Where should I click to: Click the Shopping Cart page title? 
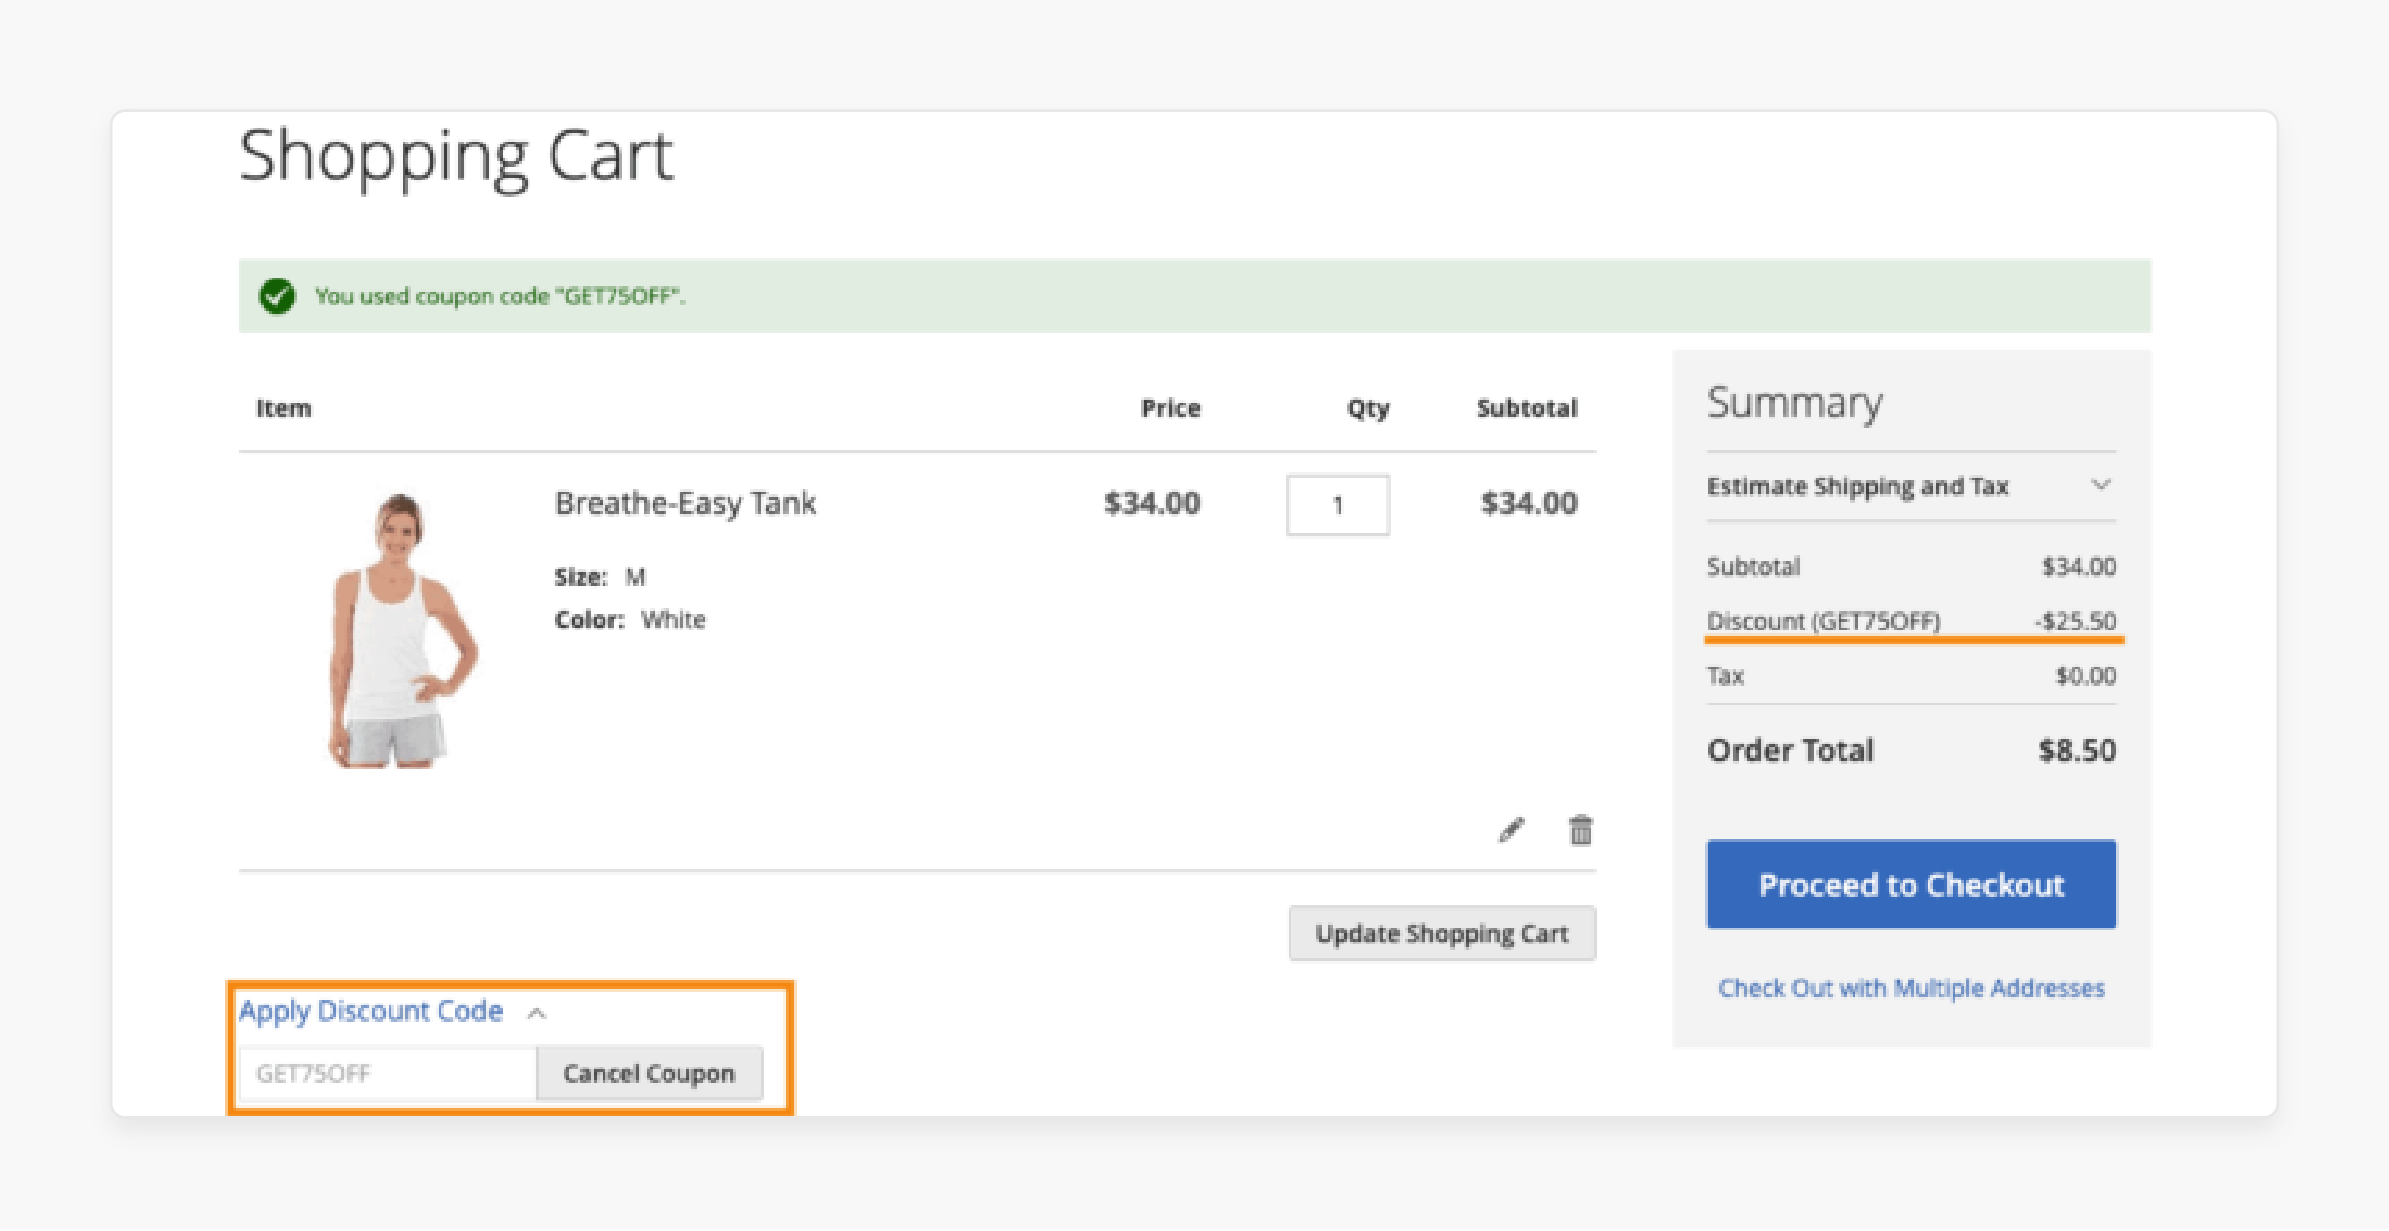point(456,157)
